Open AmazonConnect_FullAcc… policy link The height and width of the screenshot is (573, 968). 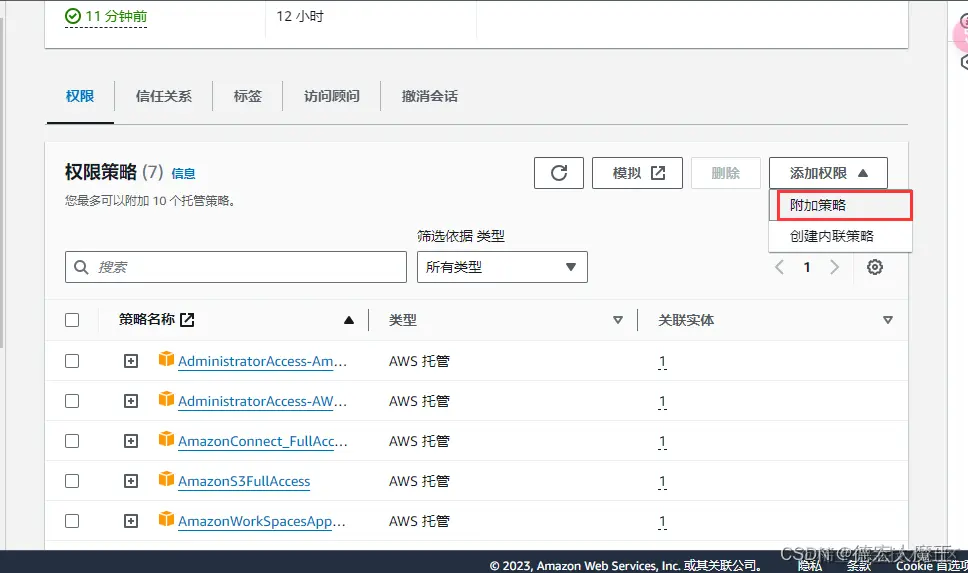[262, 441]
